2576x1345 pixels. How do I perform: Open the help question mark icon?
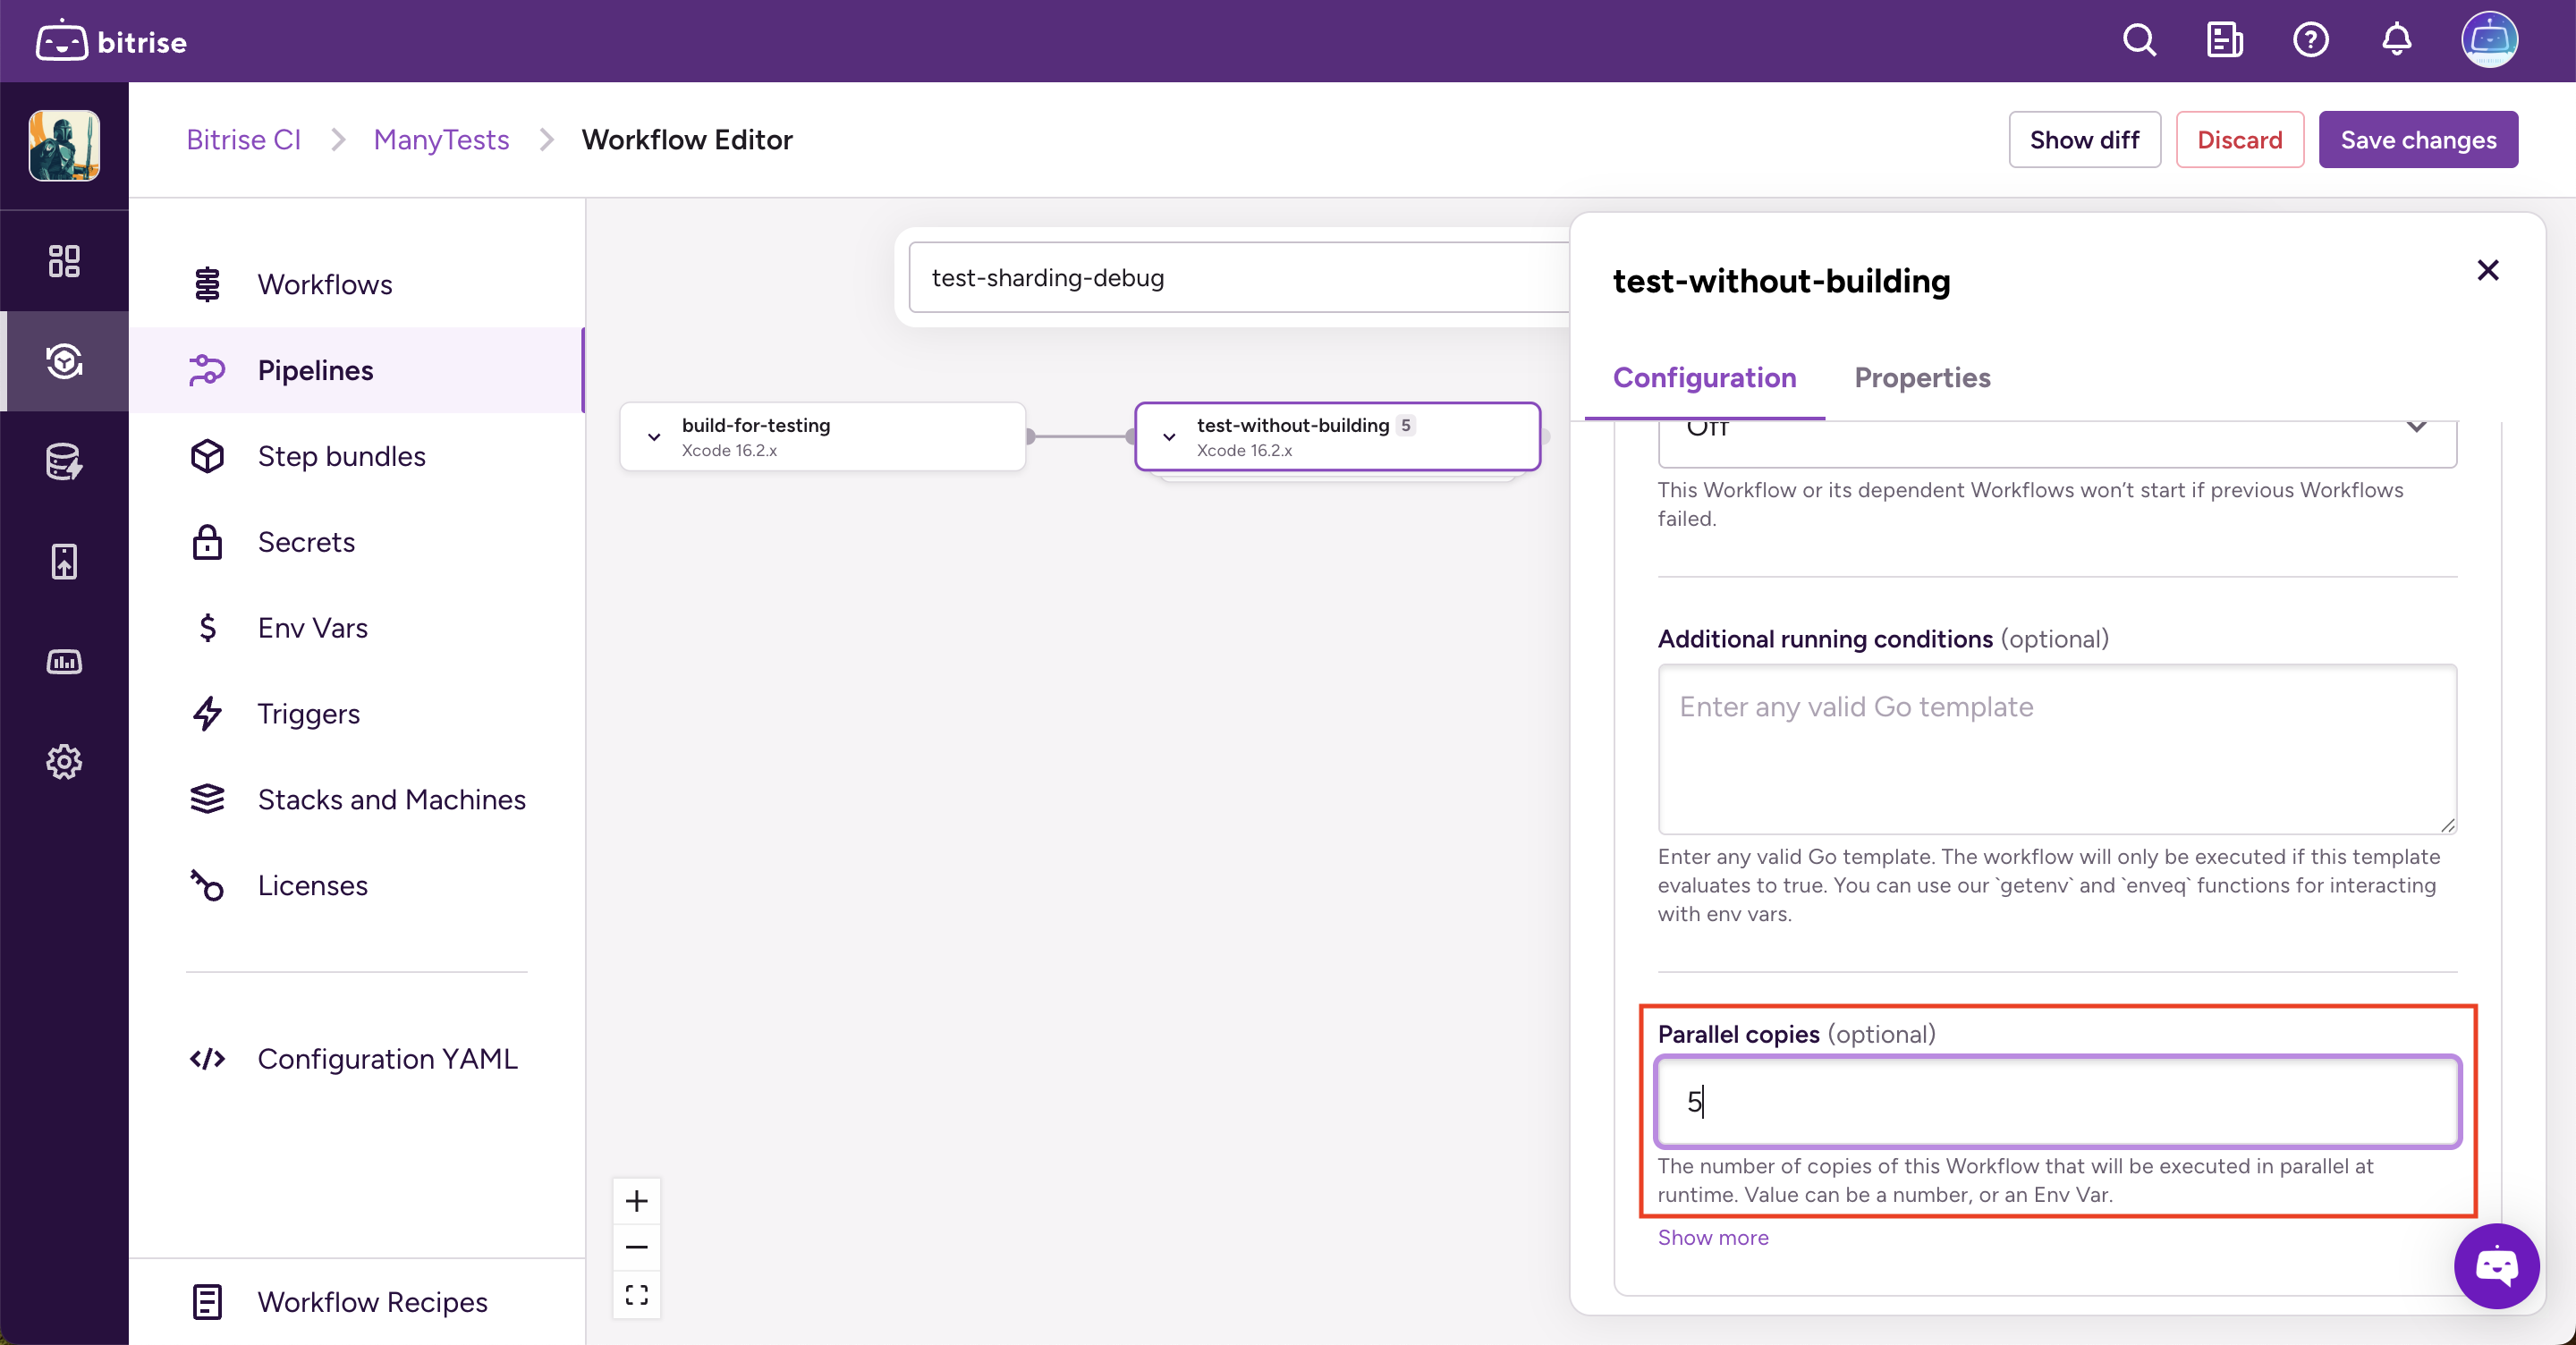2310,41
